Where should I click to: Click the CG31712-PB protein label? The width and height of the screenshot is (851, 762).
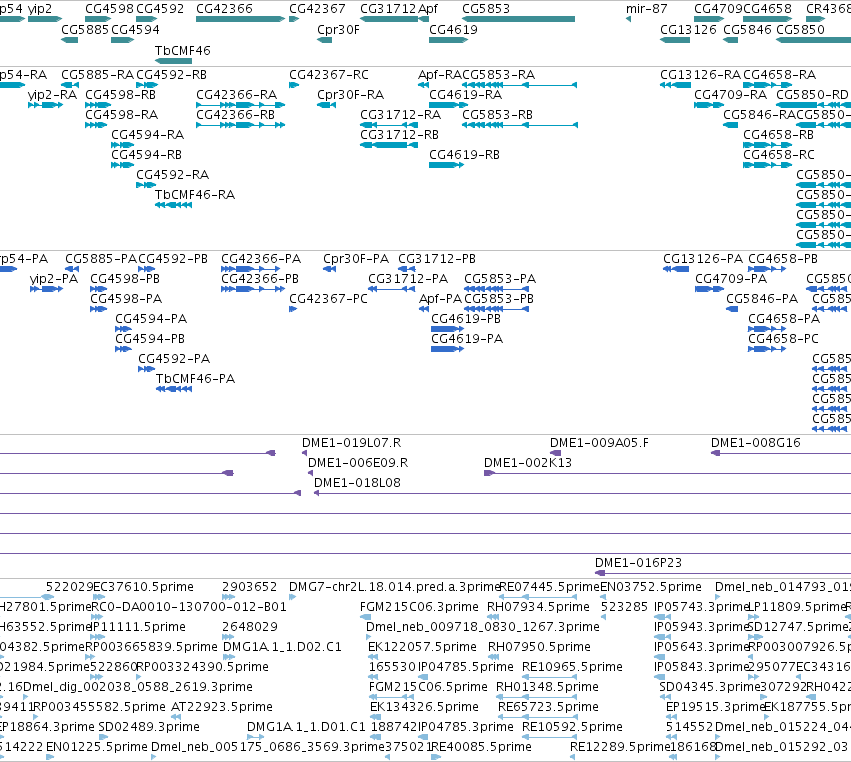point(436,259)
